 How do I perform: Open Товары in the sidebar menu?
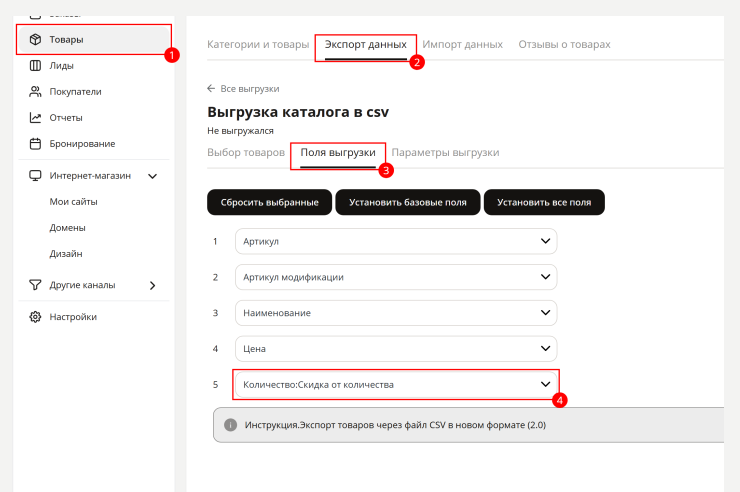coord(94,40)
